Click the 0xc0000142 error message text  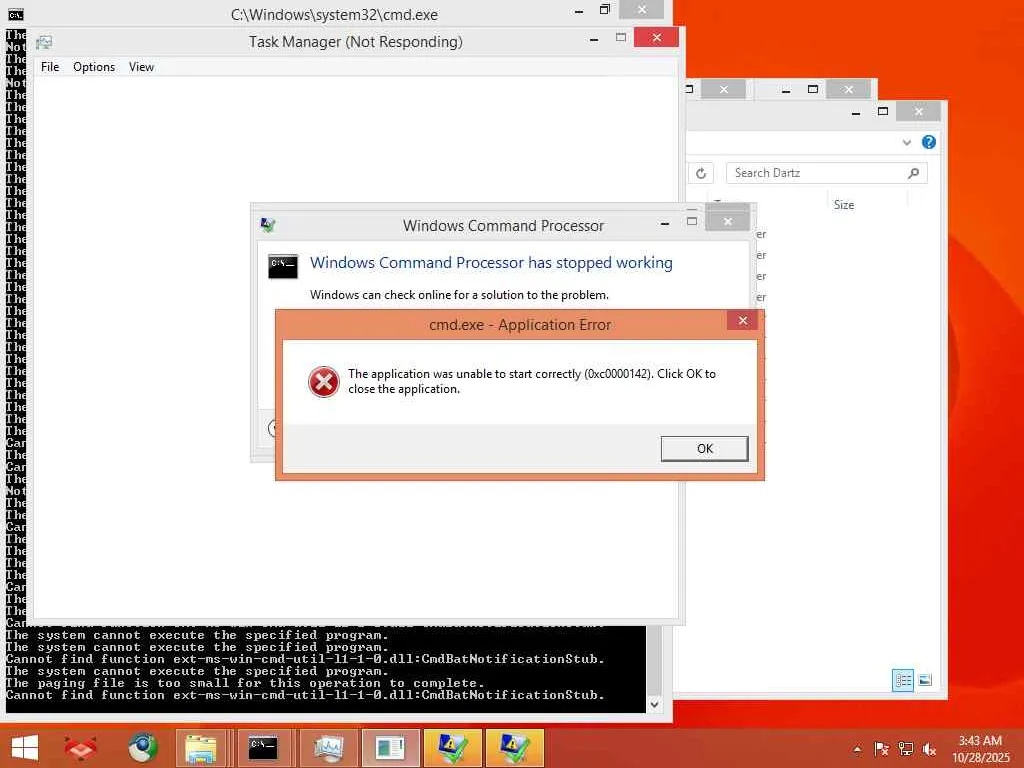click(x=532, y=381)
